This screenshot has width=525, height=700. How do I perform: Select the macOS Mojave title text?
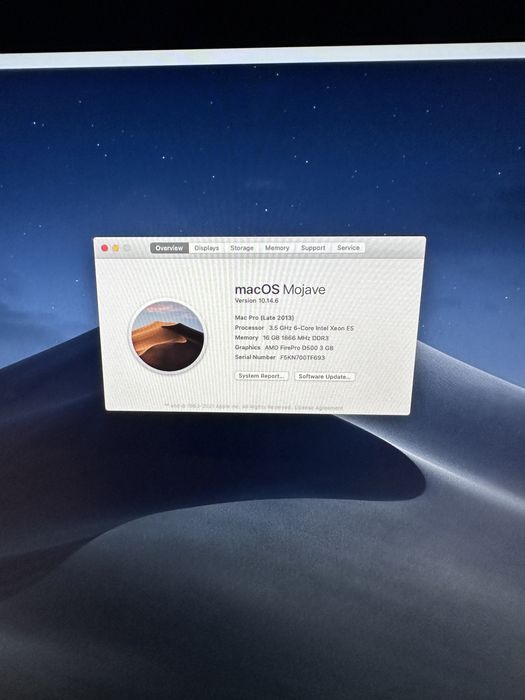point(280,289)
